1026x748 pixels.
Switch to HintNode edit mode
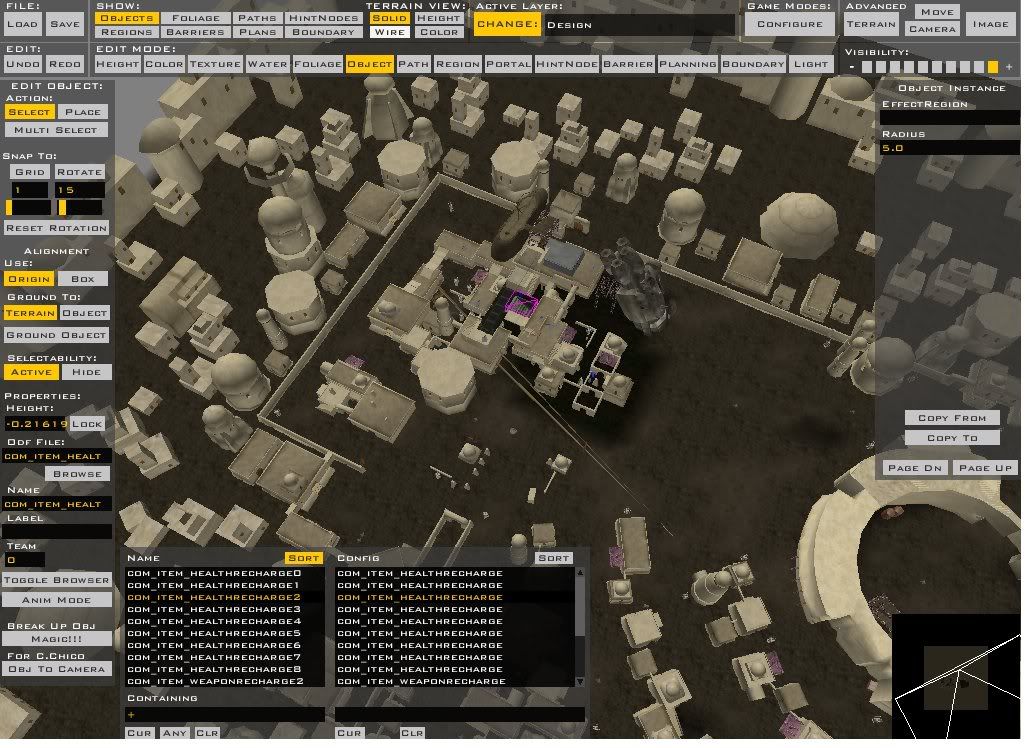click(x=567, y=63)
